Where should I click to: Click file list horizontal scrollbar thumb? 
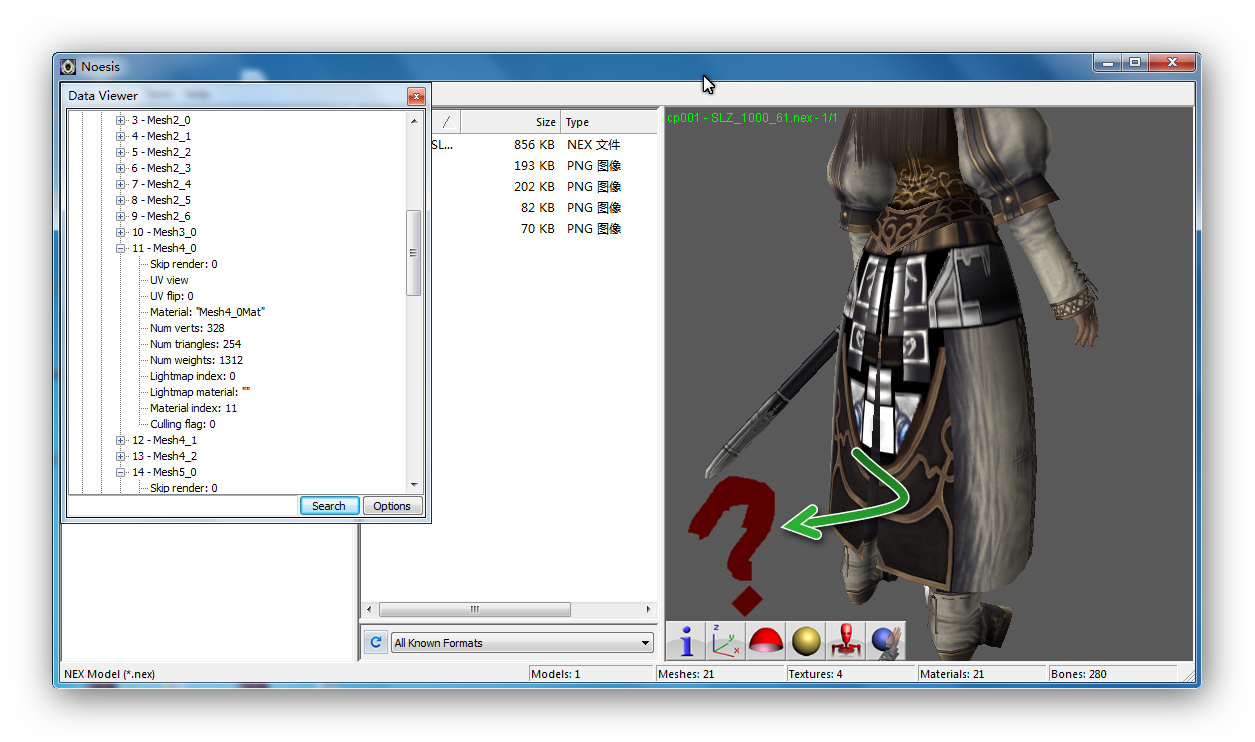coord(475,609)
